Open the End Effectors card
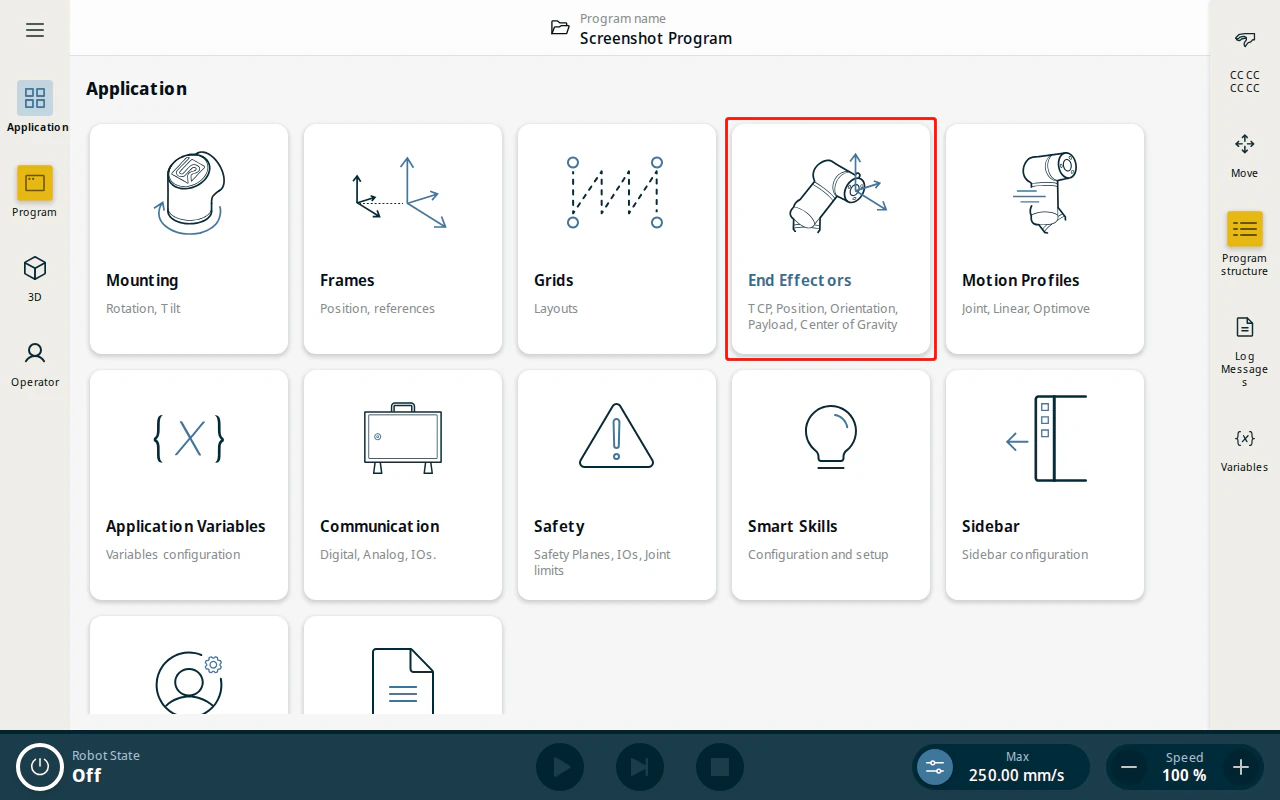 [831, 239]
